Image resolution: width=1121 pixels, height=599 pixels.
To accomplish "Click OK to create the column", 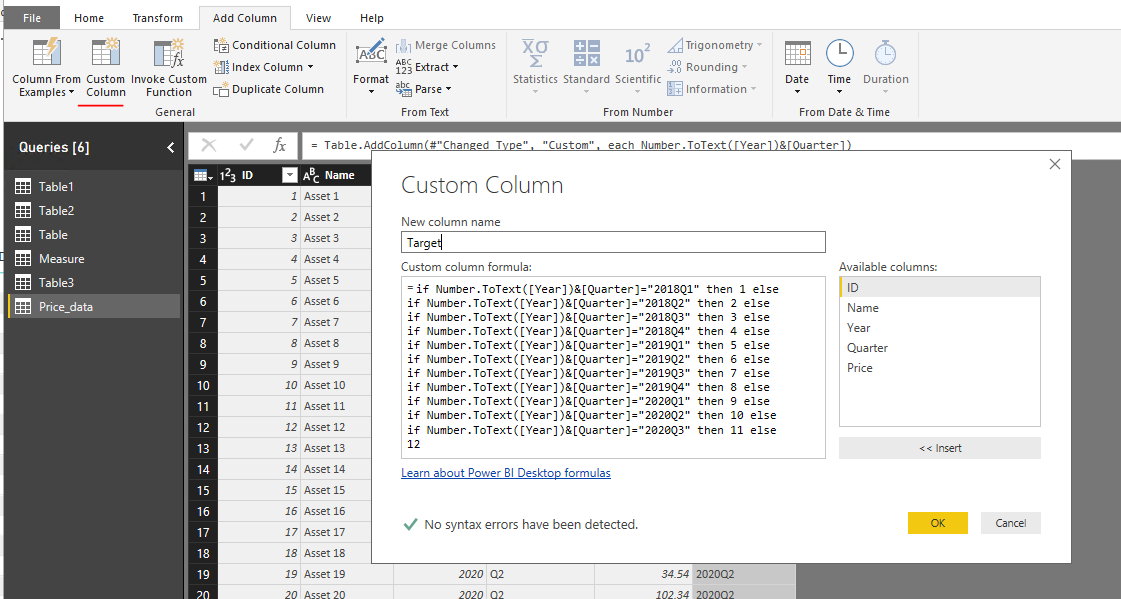I will pyautogui.click(x=938, y=523).
